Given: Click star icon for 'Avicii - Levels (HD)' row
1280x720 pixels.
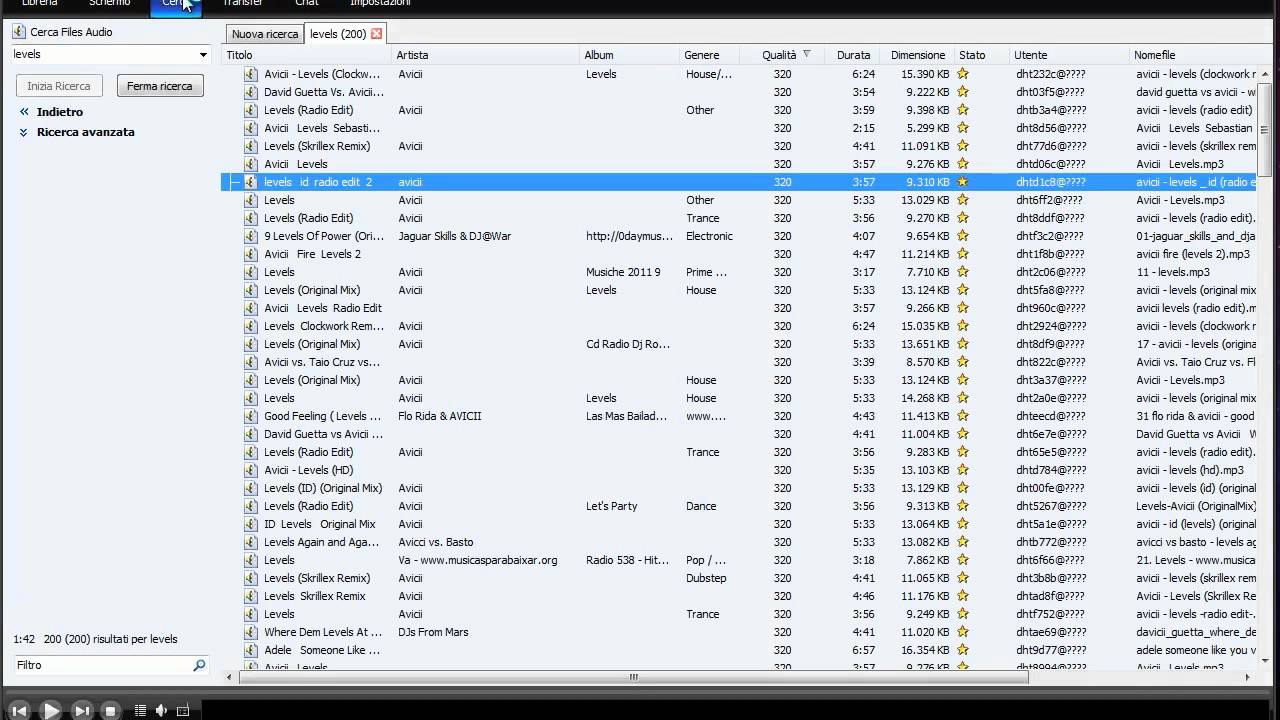Looking at the screenshot, I should click(963, 470).
